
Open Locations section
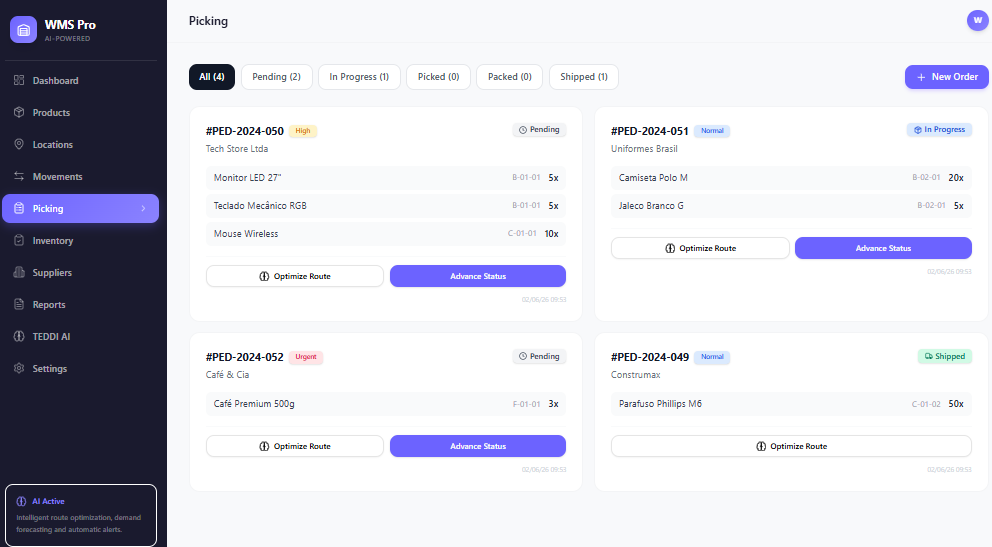click(x=80, y=144)
